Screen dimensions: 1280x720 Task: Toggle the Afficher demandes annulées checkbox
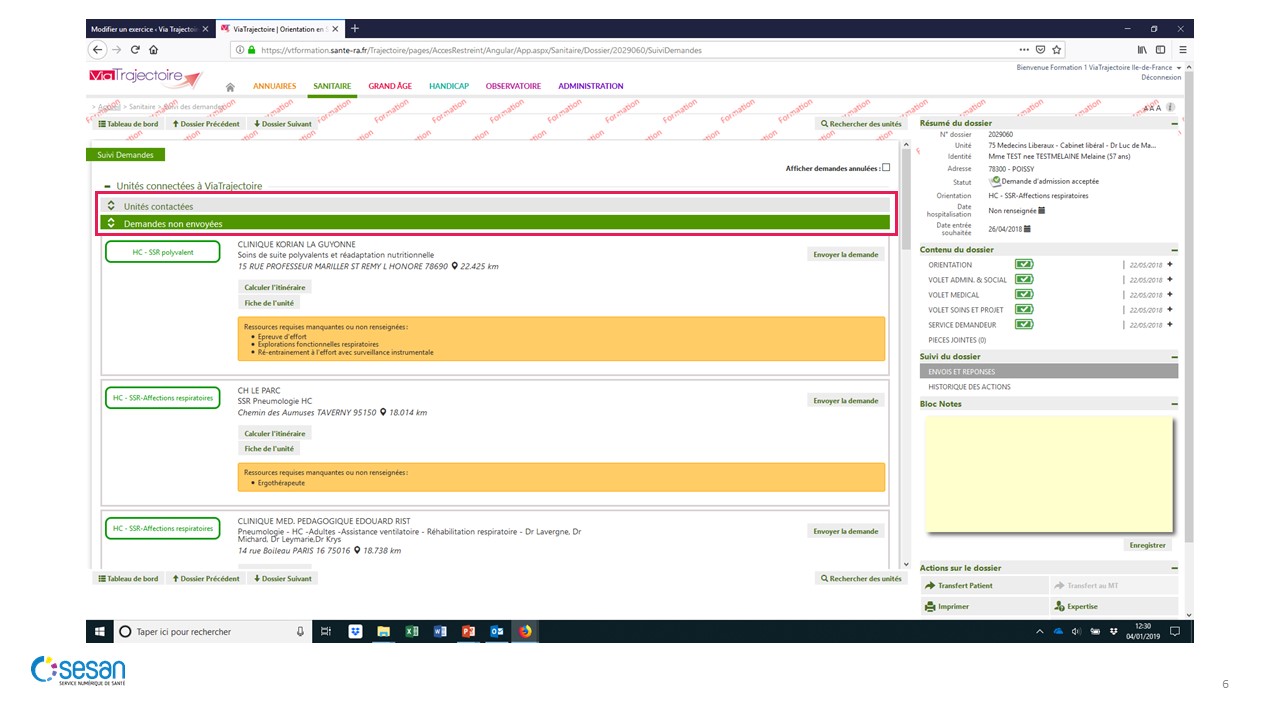pos(885,168)
